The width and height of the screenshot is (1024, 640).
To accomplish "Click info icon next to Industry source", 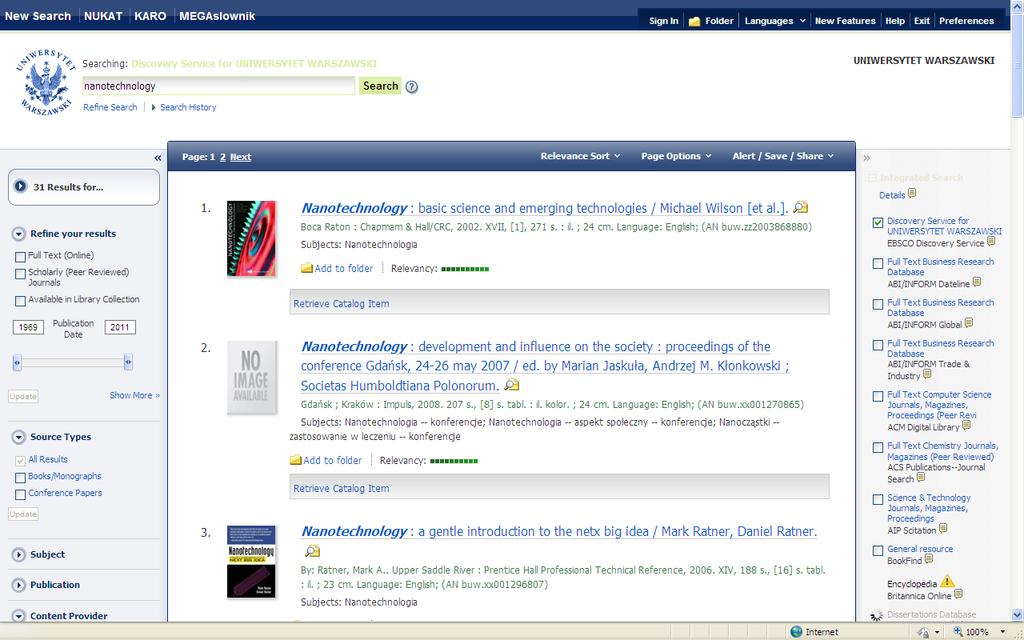I will coord(927,375).
